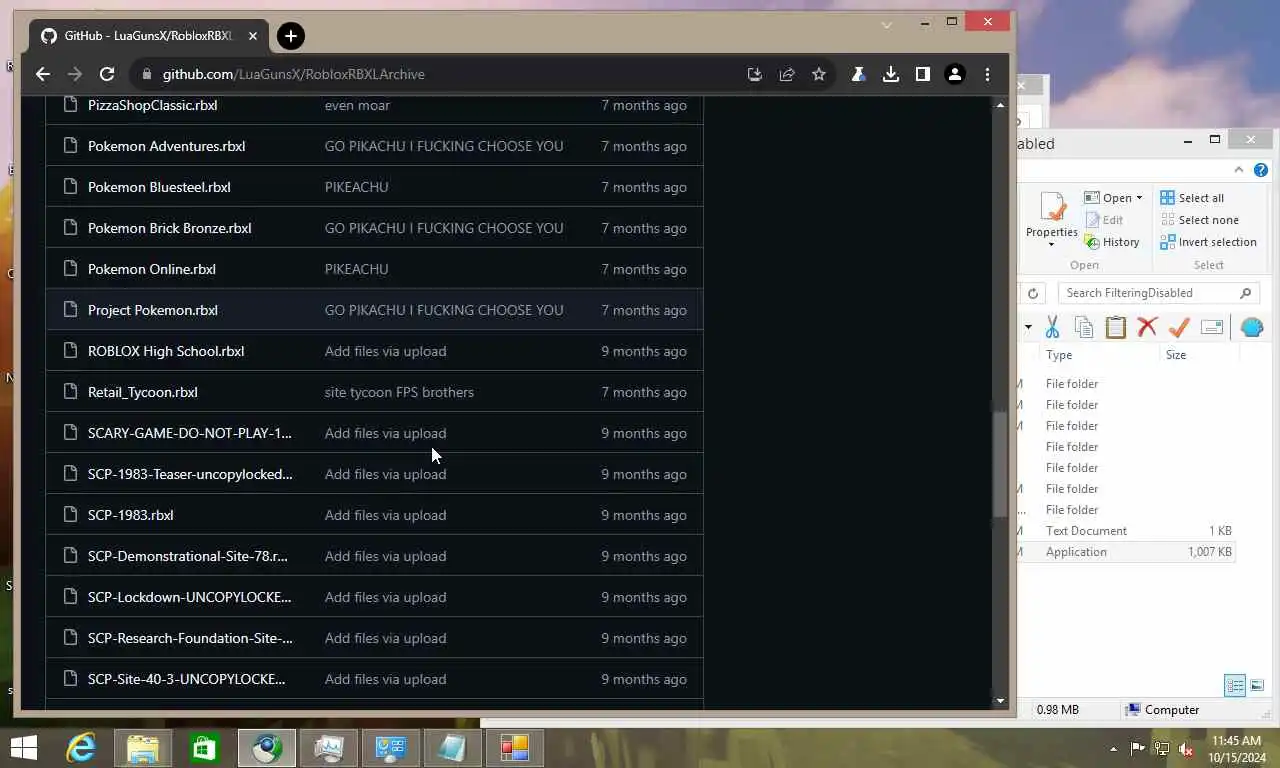Open File Explorer from the taskbar
The width and height of the screenshot is (1280, 768).
pyautogui.click(x=143, y=748)
